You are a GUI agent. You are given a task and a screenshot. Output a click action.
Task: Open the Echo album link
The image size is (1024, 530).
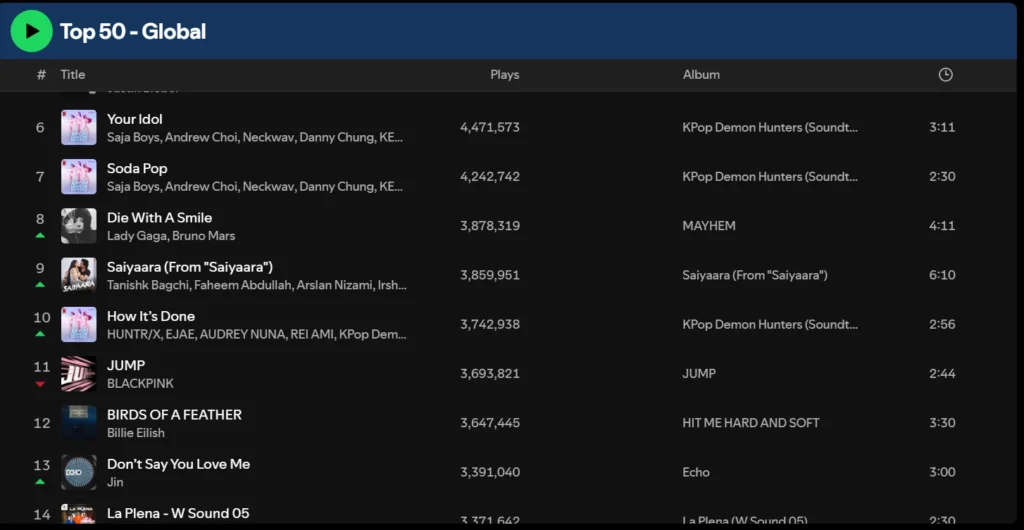pyautogui.click(x=696, y=473)
